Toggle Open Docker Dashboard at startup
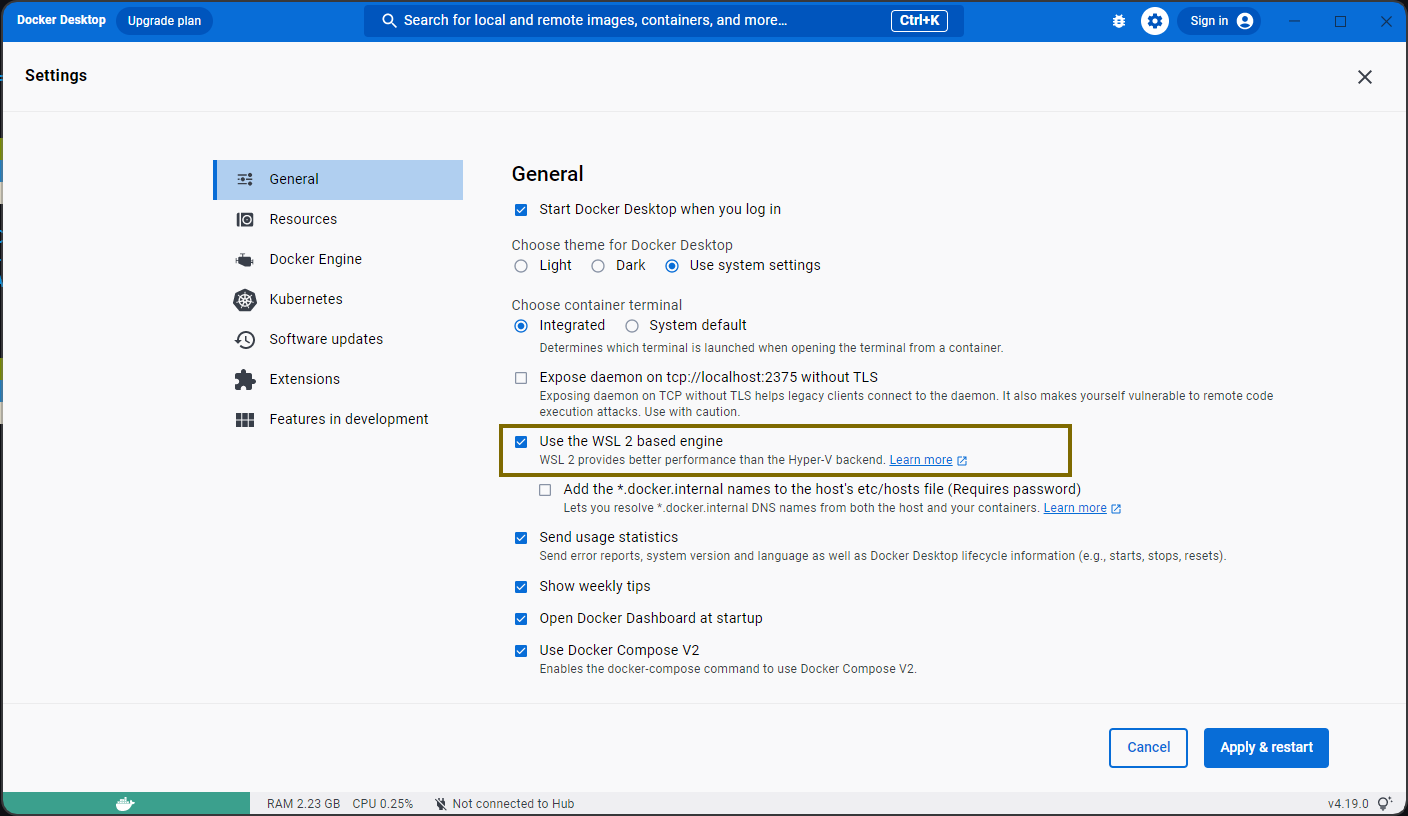The image size is (1408, 816). [521, 619]
